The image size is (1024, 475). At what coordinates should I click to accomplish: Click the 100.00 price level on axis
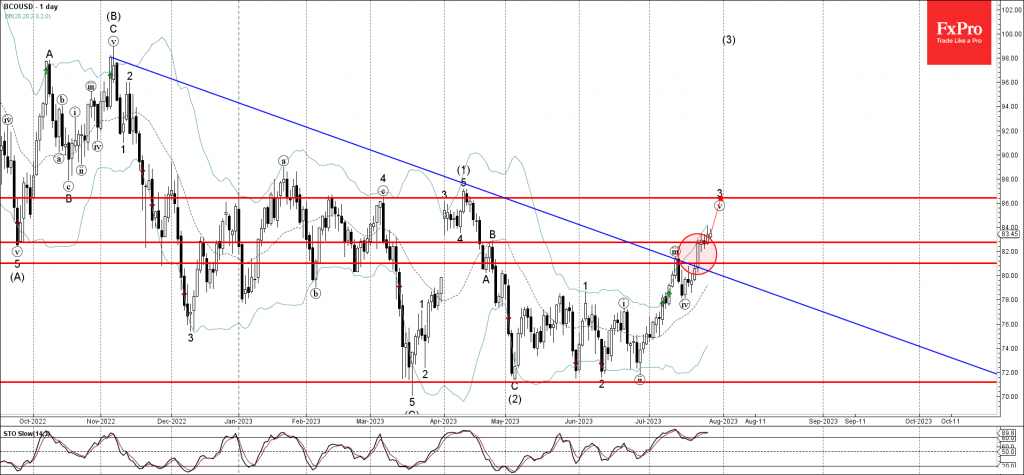coord(1008,34)
